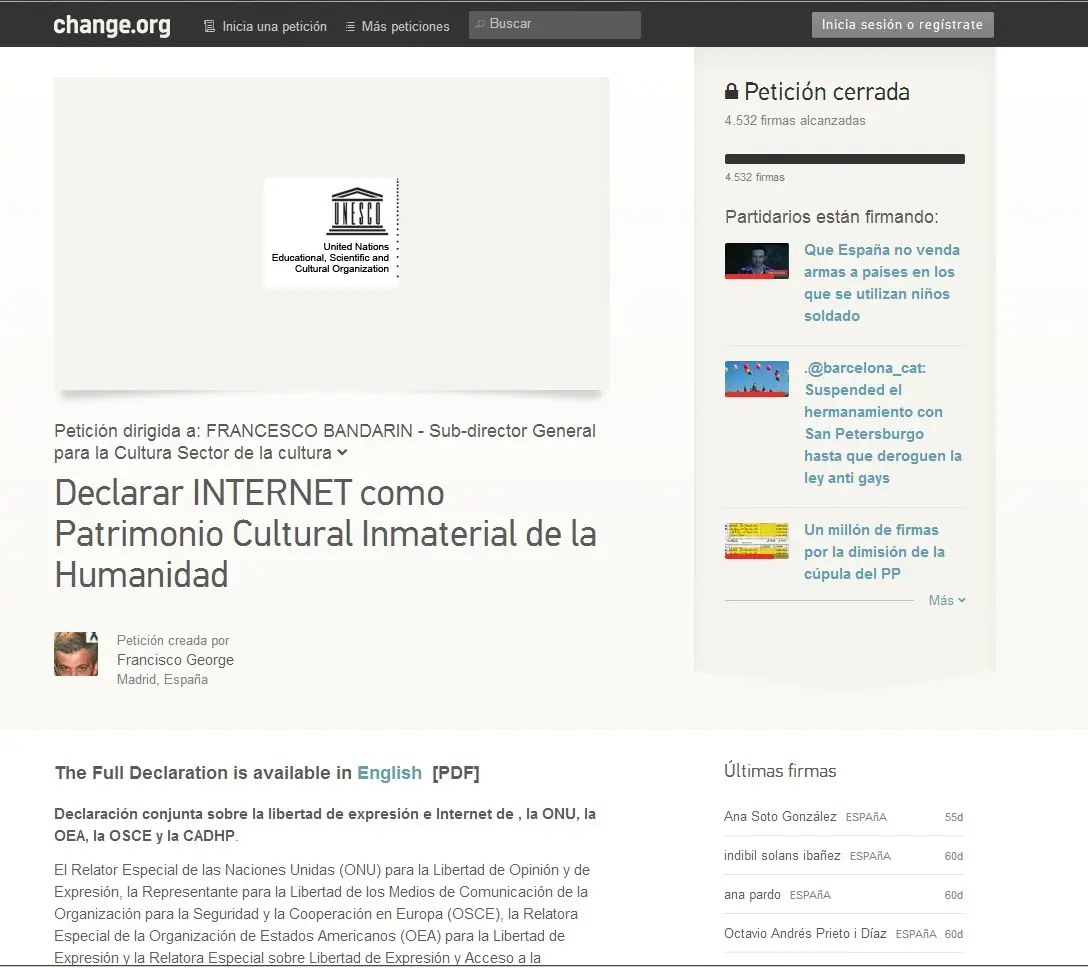Expand the petition recipients chevron
Viewport: 1088px width, 968px height.
[x=342, y=453]
